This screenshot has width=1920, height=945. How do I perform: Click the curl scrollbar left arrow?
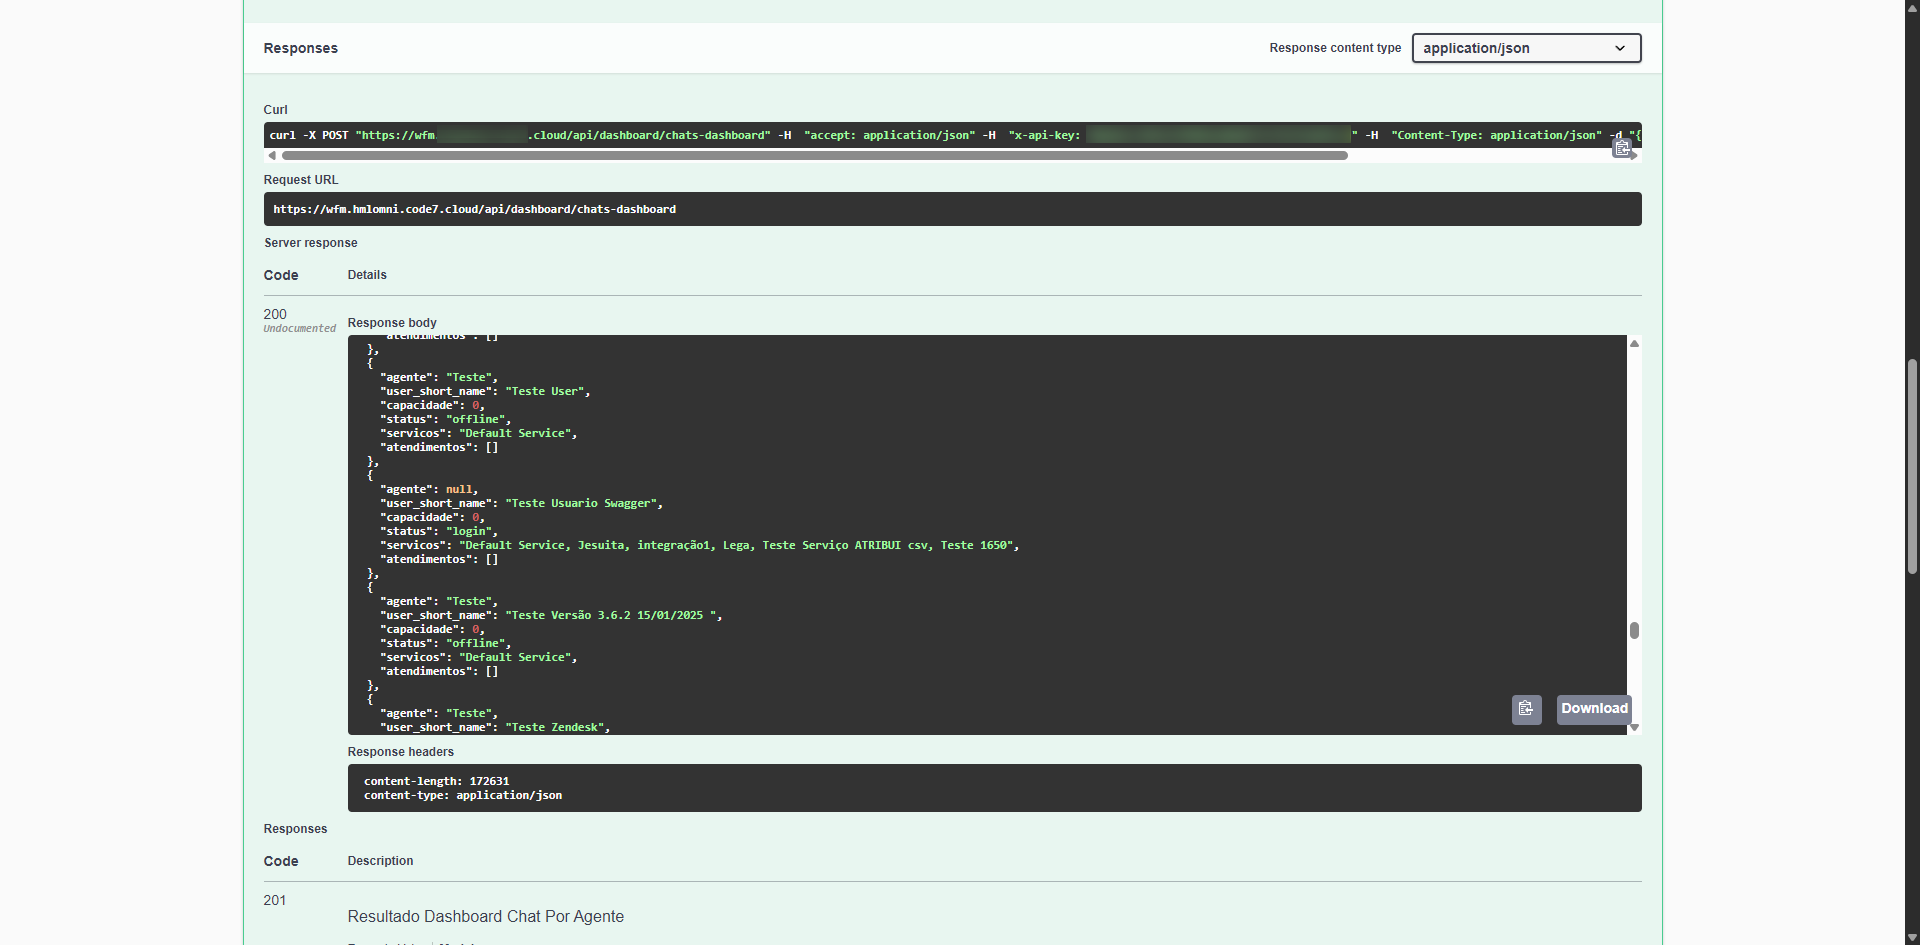point(271,156)
